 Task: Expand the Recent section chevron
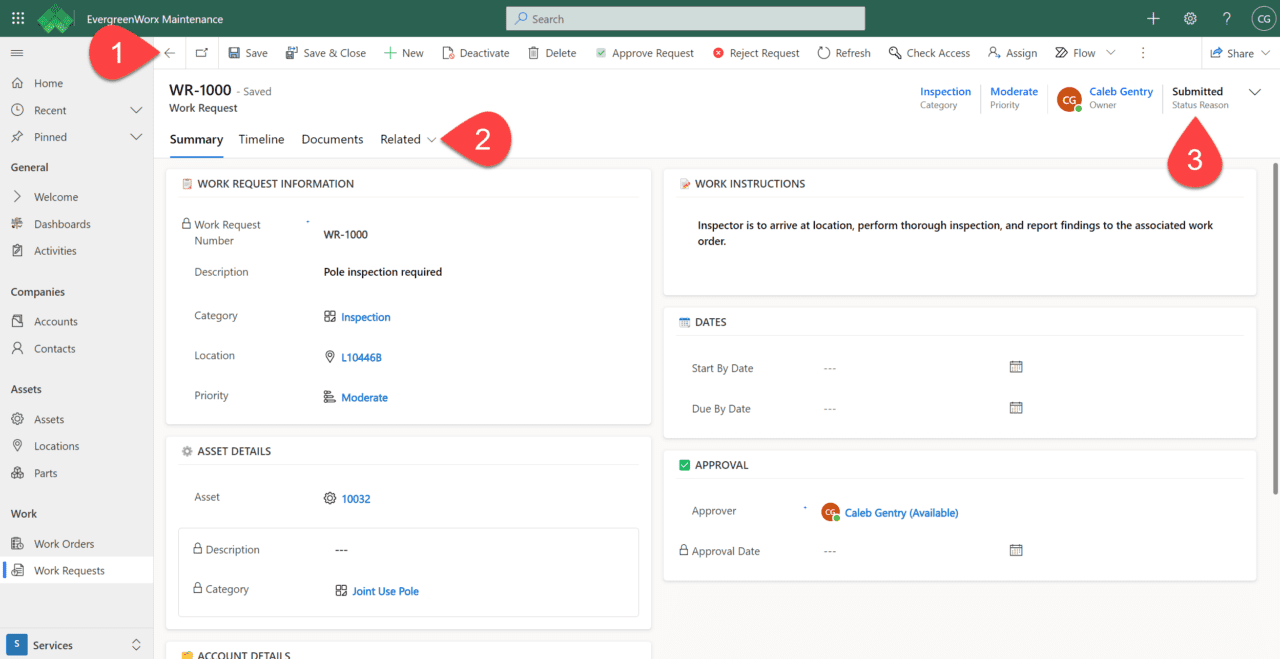[137, 110]
